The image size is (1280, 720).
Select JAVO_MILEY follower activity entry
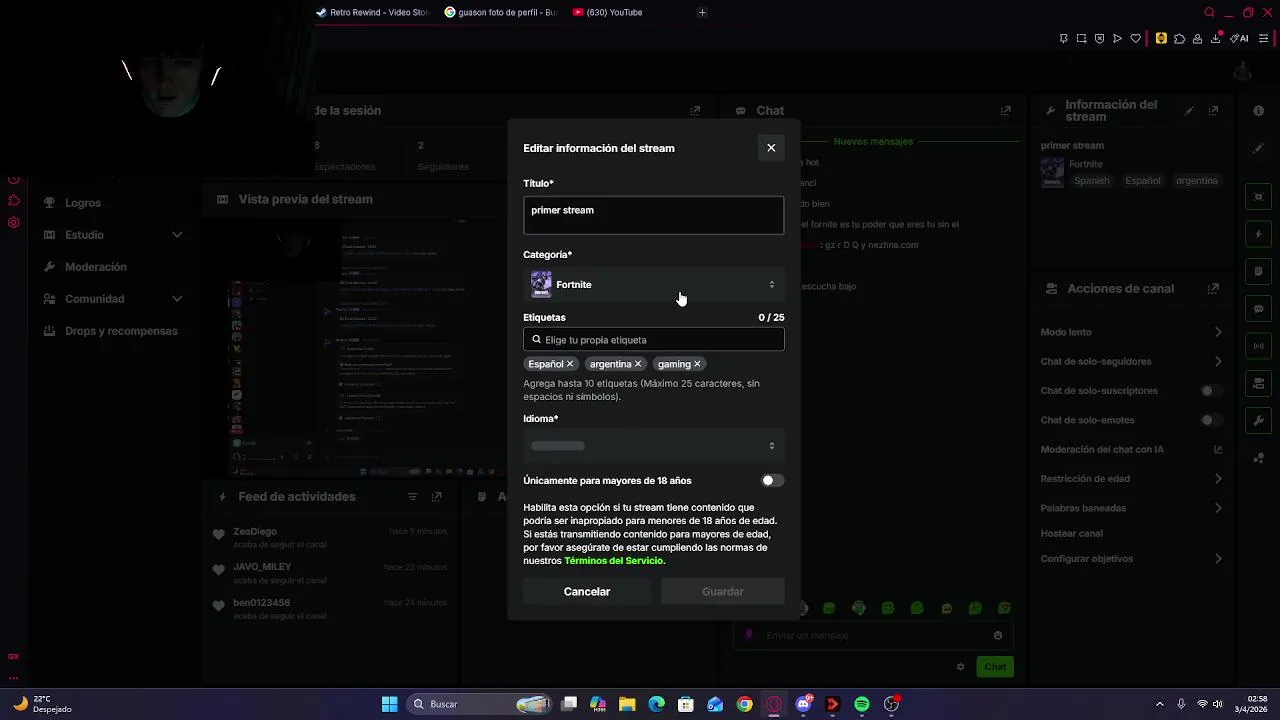pos(330,574)
